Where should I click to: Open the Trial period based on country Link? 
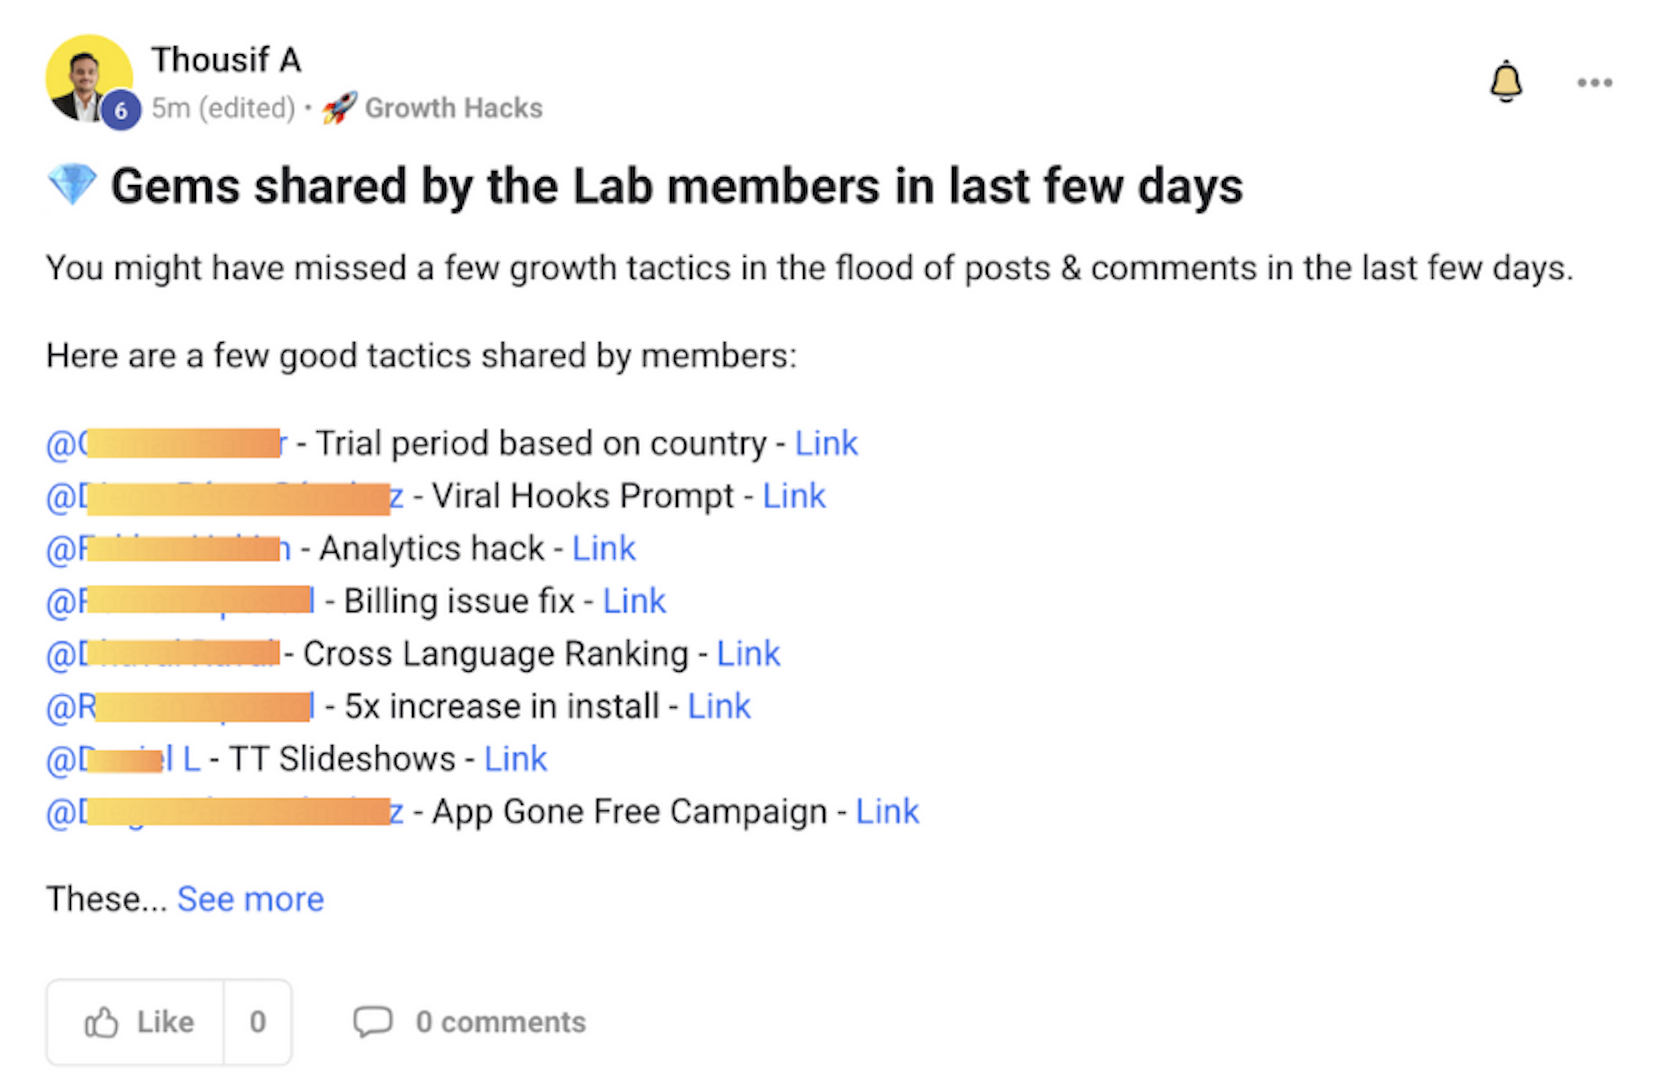pos(826,443)
